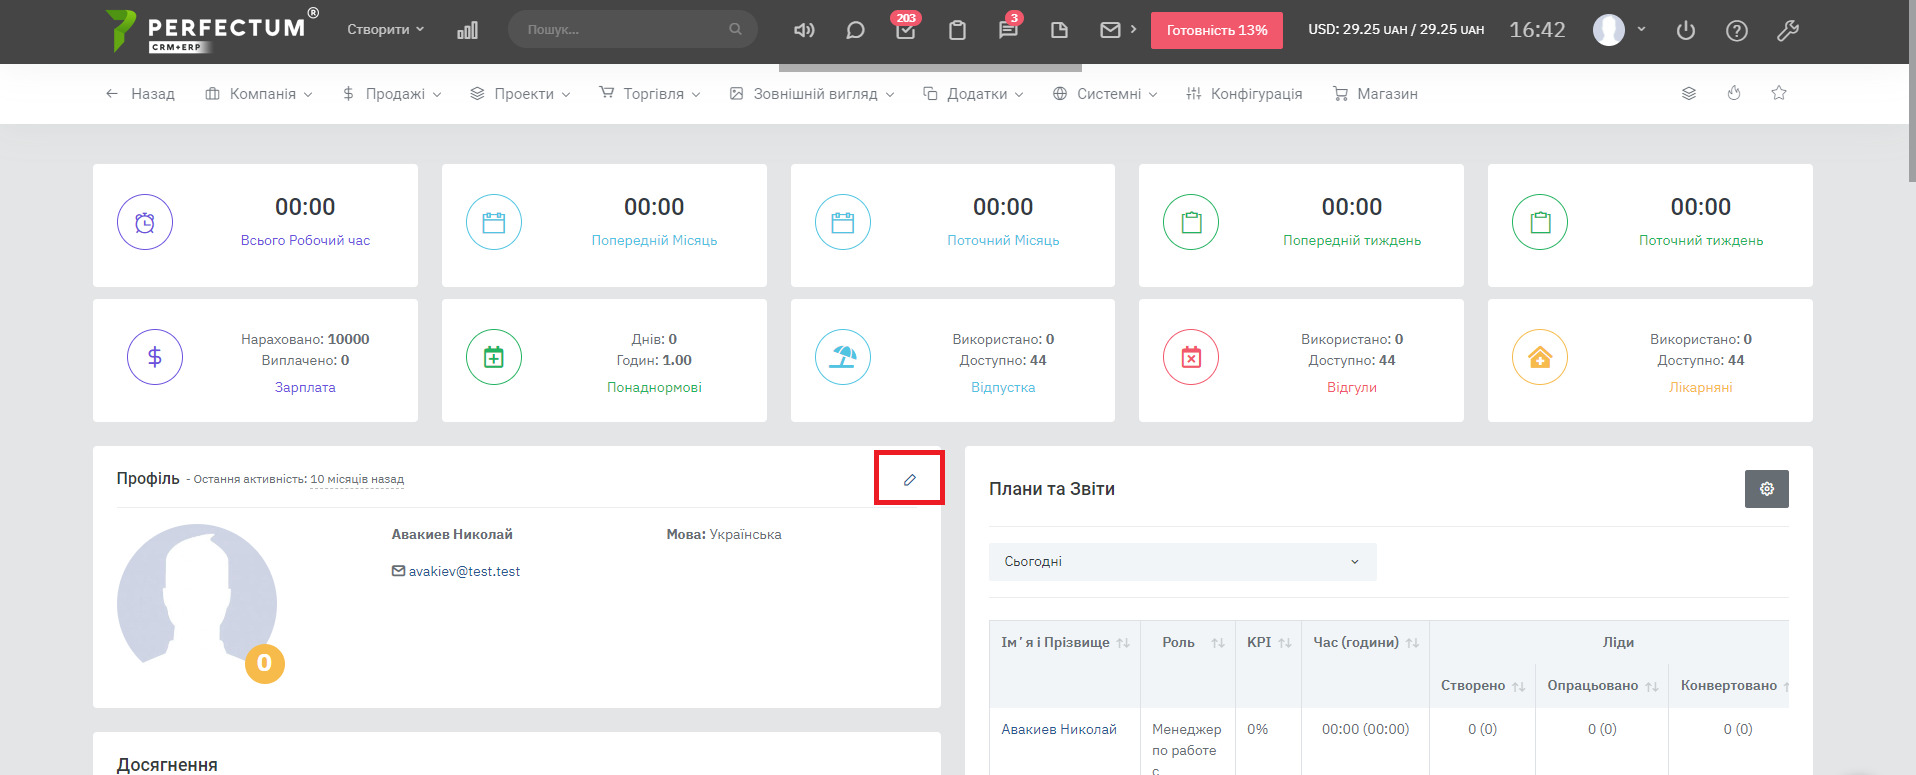
Task: Click the search input field
Action: tap(625, 30)
